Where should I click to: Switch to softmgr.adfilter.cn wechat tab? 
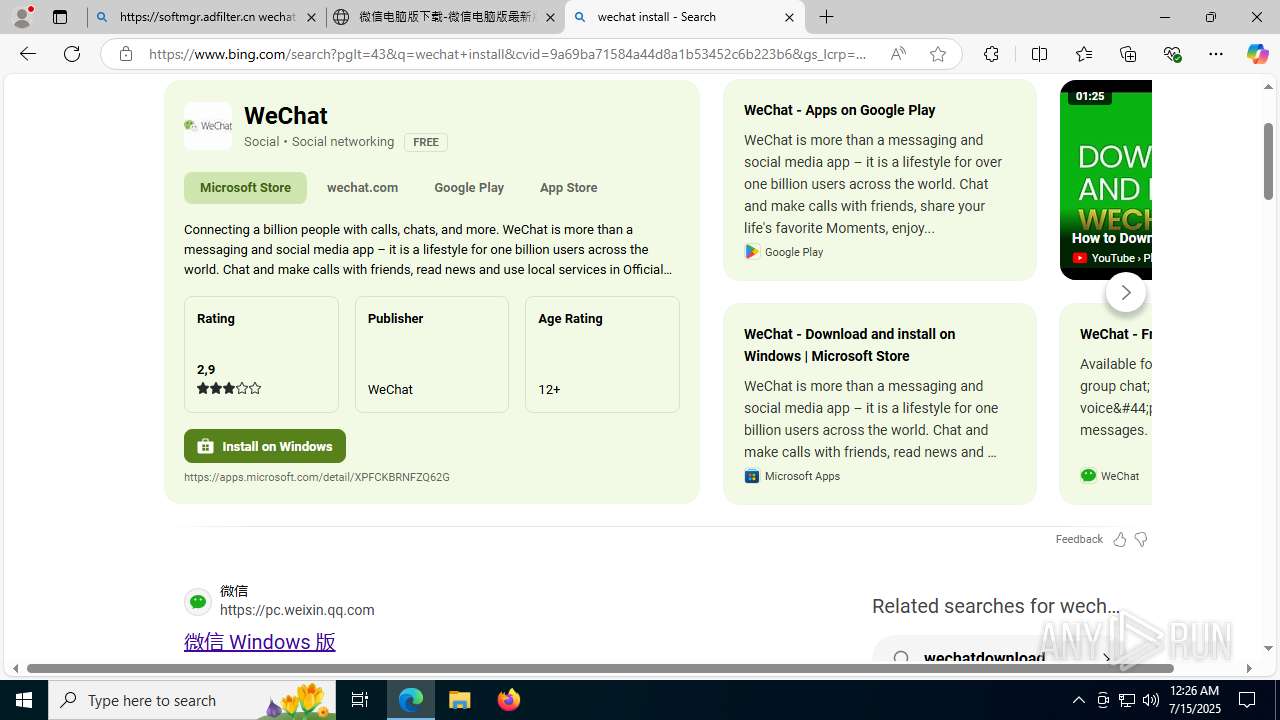click(205, 17)
